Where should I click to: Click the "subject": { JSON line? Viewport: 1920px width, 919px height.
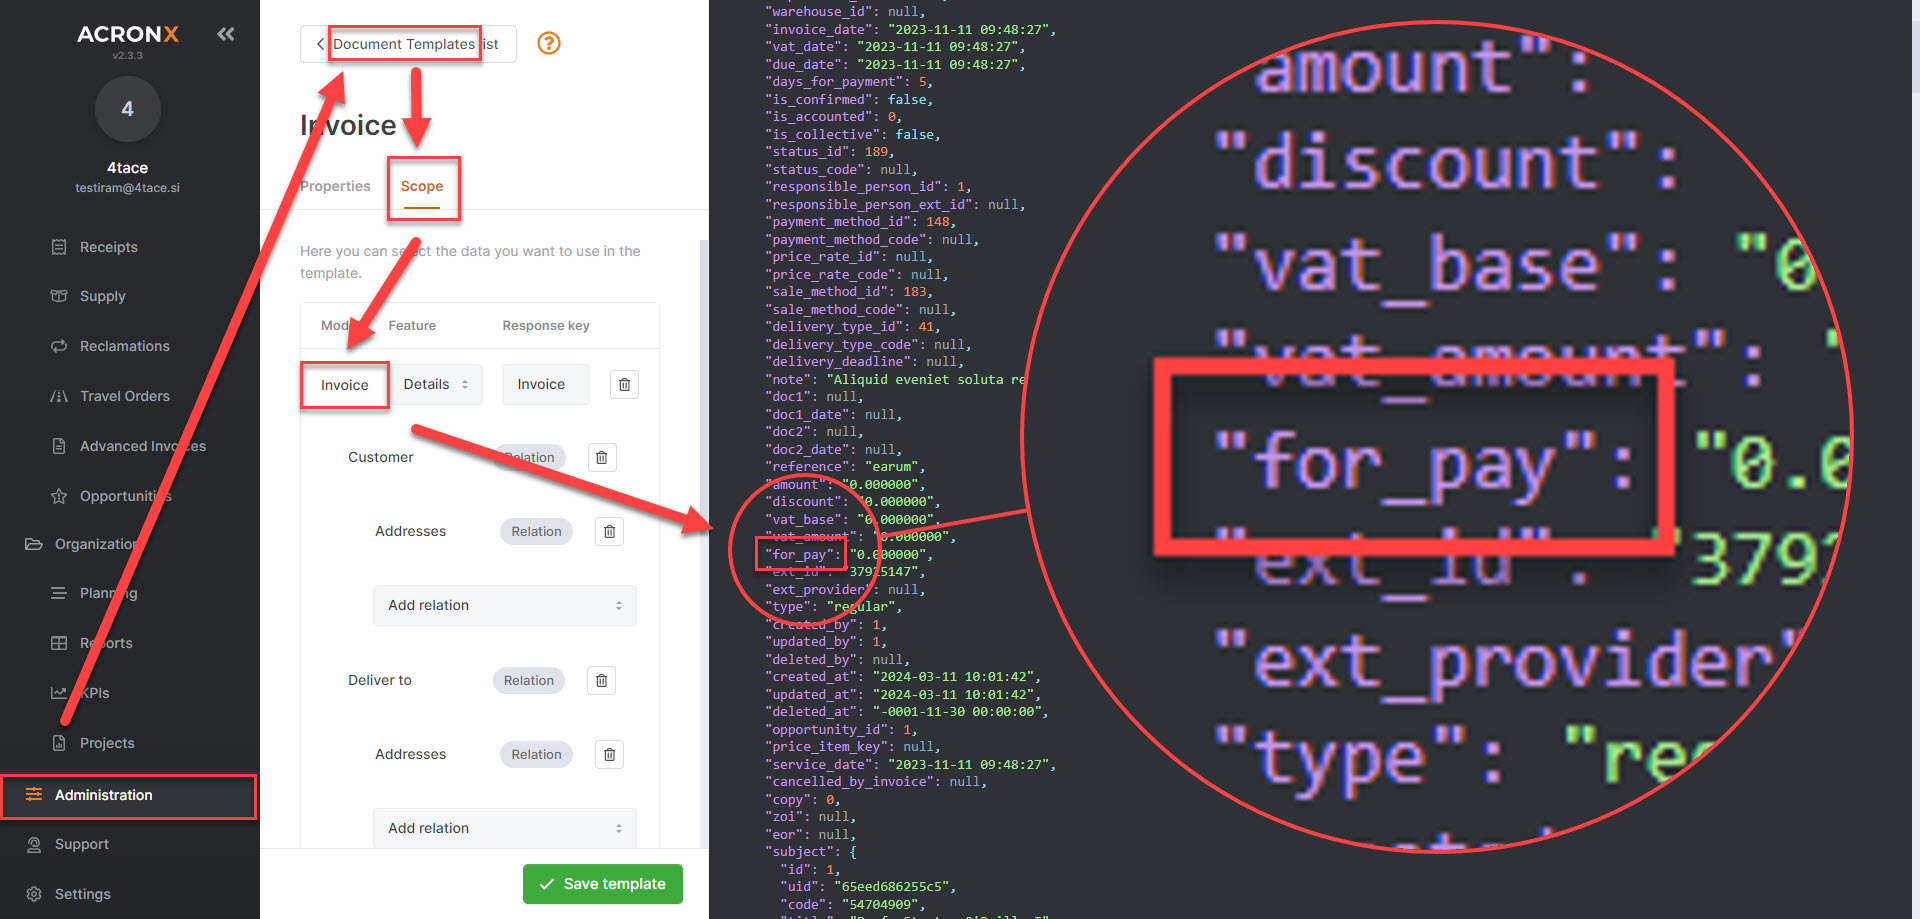811,852
